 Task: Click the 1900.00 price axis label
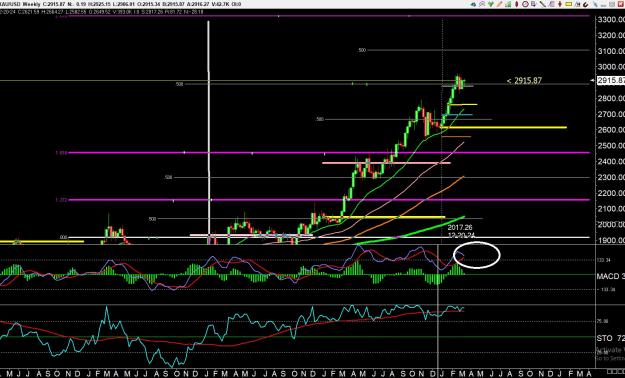point(611,240)
